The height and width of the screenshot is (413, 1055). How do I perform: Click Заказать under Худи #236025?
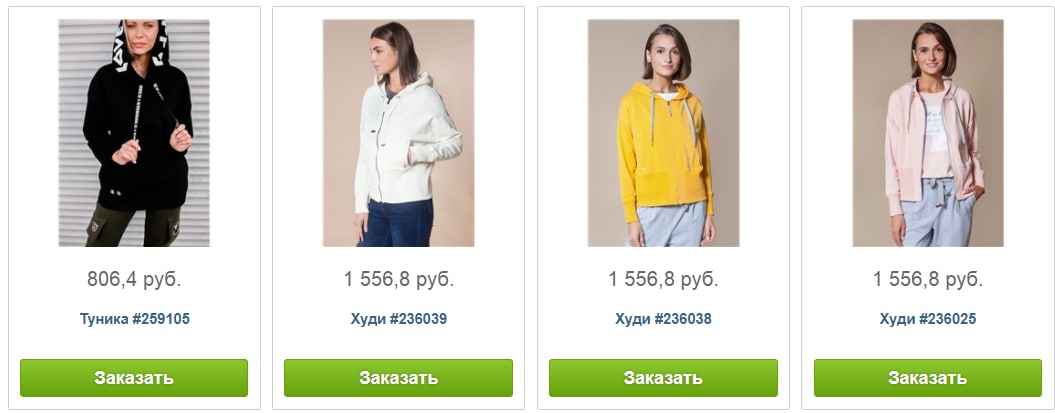coord(928,378)
